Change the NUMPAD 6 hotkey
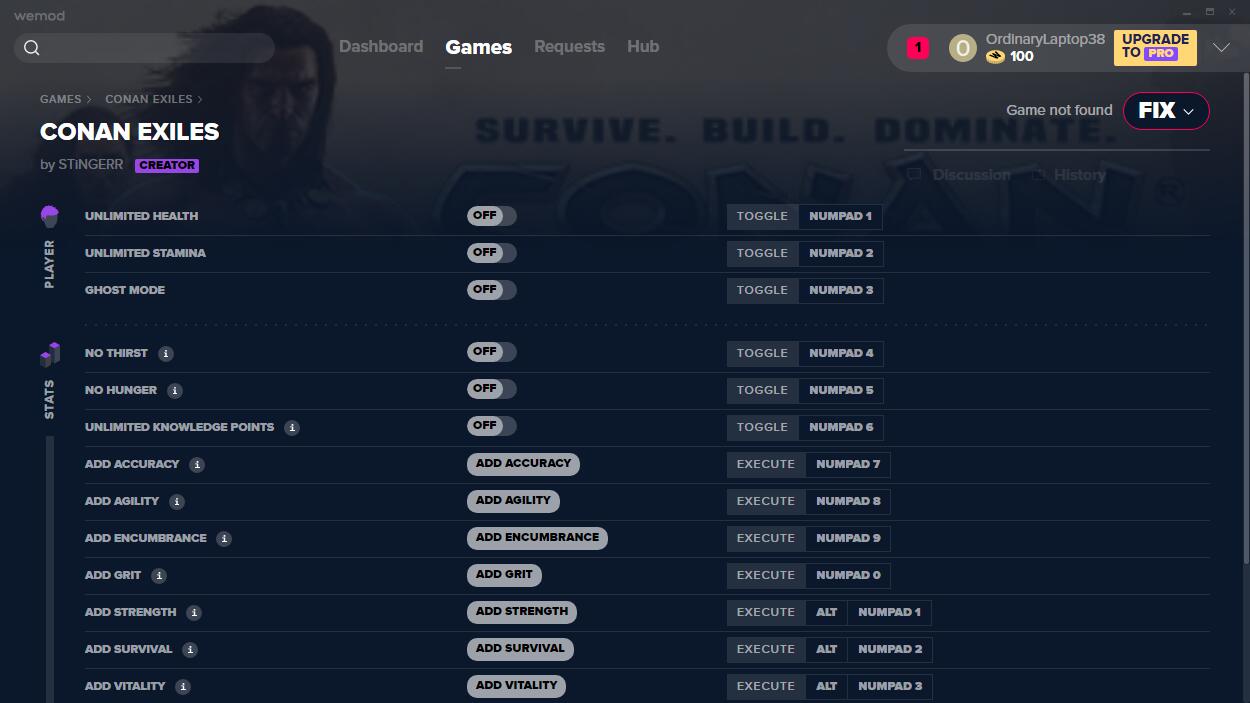The image size is (1250, 703). tap(841, 427)
